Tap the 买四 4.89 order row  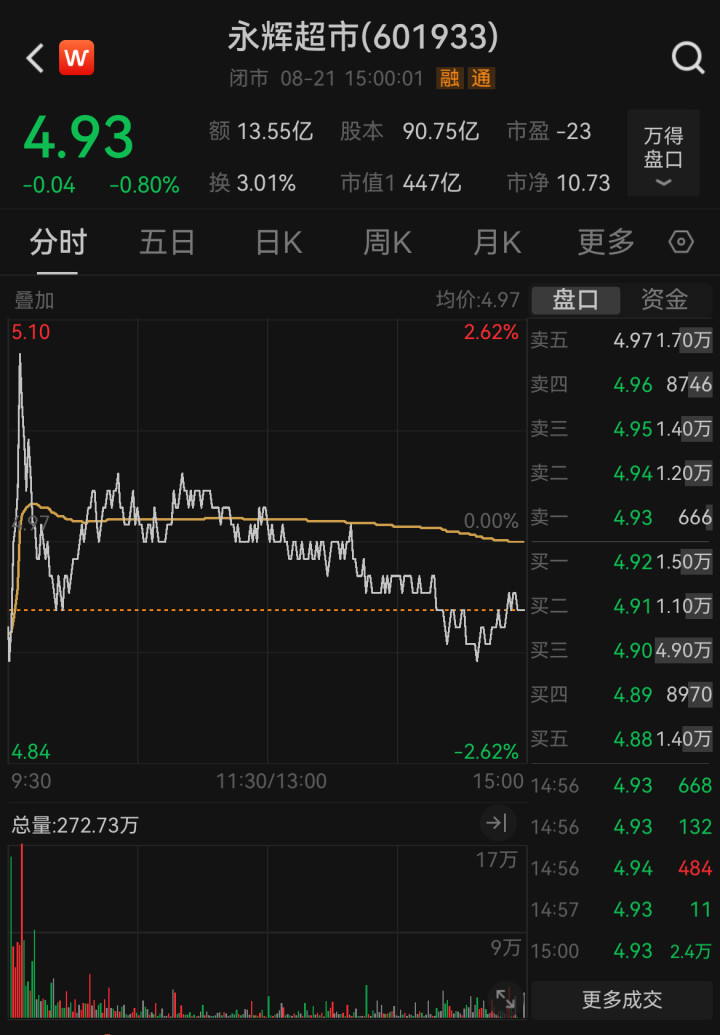pyautogui.click(x=621, y=694)
